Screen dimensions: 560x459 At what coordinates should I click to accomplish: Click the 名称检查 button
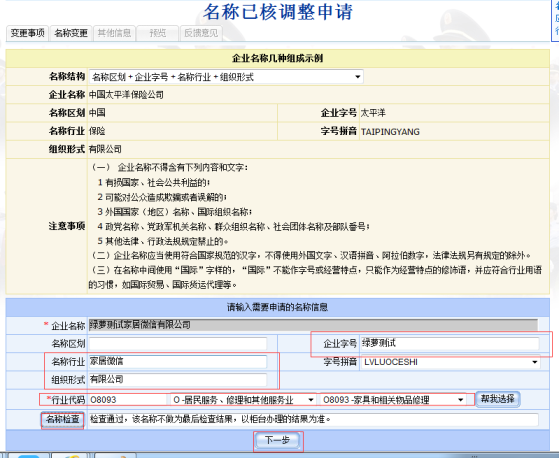click(x=62, y=419)
